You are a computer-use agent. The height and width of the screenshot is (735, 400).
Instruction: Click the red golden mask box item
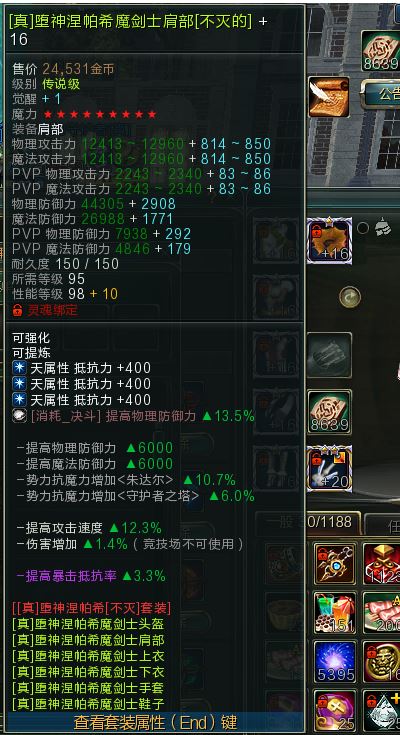[382, 563]
